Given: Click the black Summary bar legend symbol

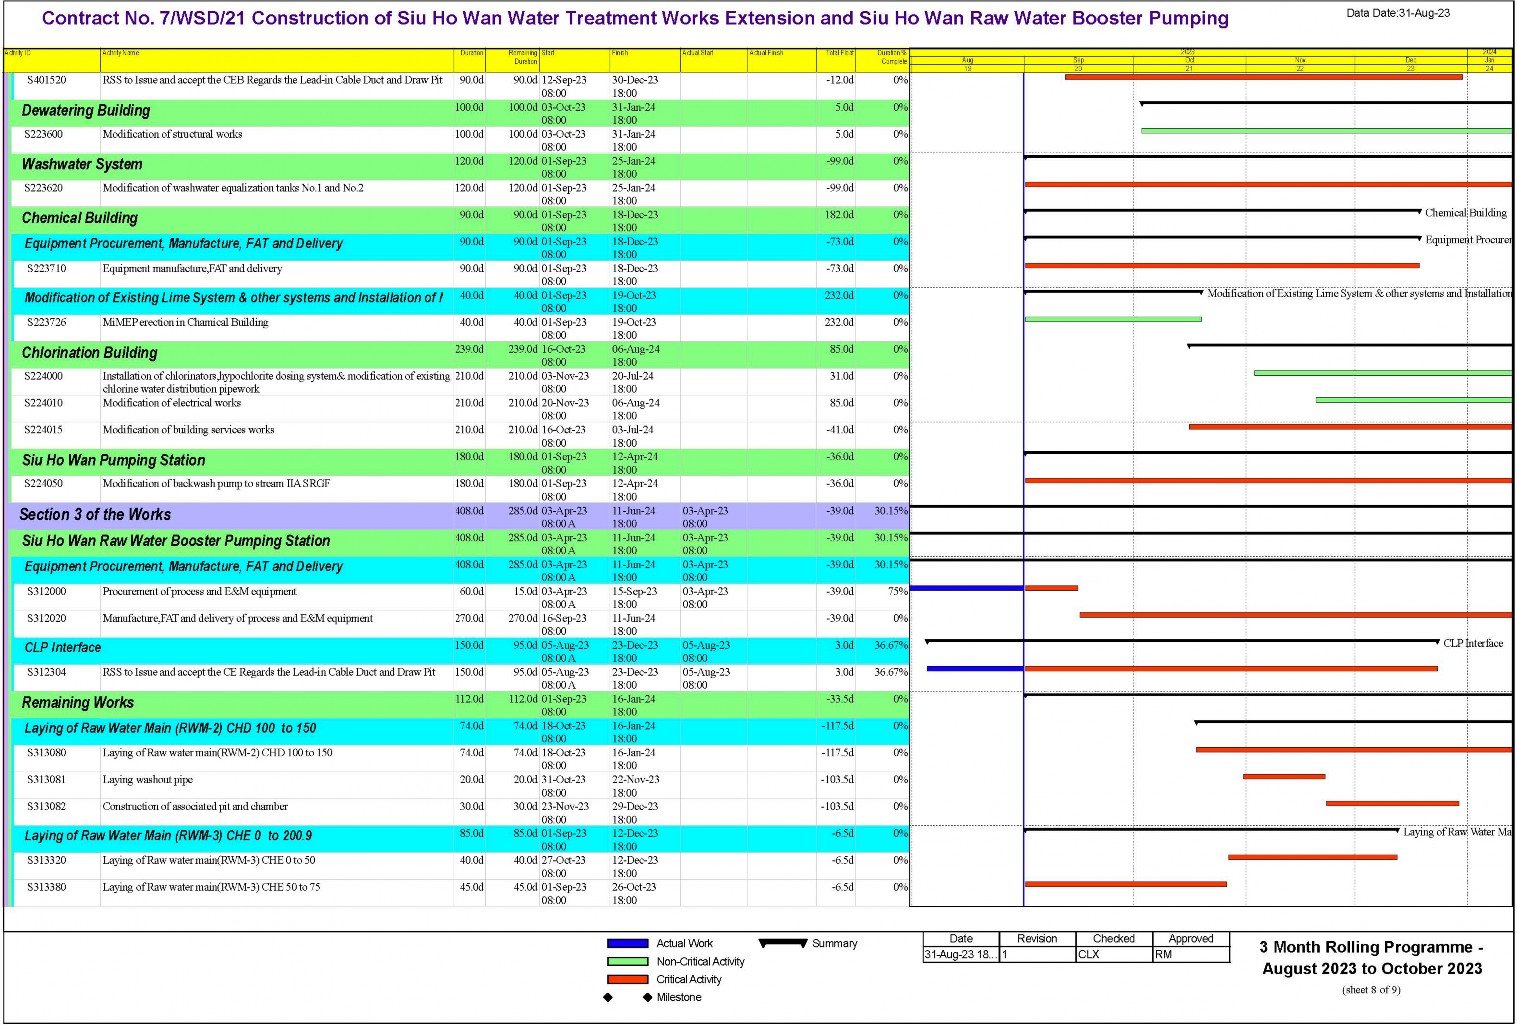Looking at the screenshot, I should point(783,943).
